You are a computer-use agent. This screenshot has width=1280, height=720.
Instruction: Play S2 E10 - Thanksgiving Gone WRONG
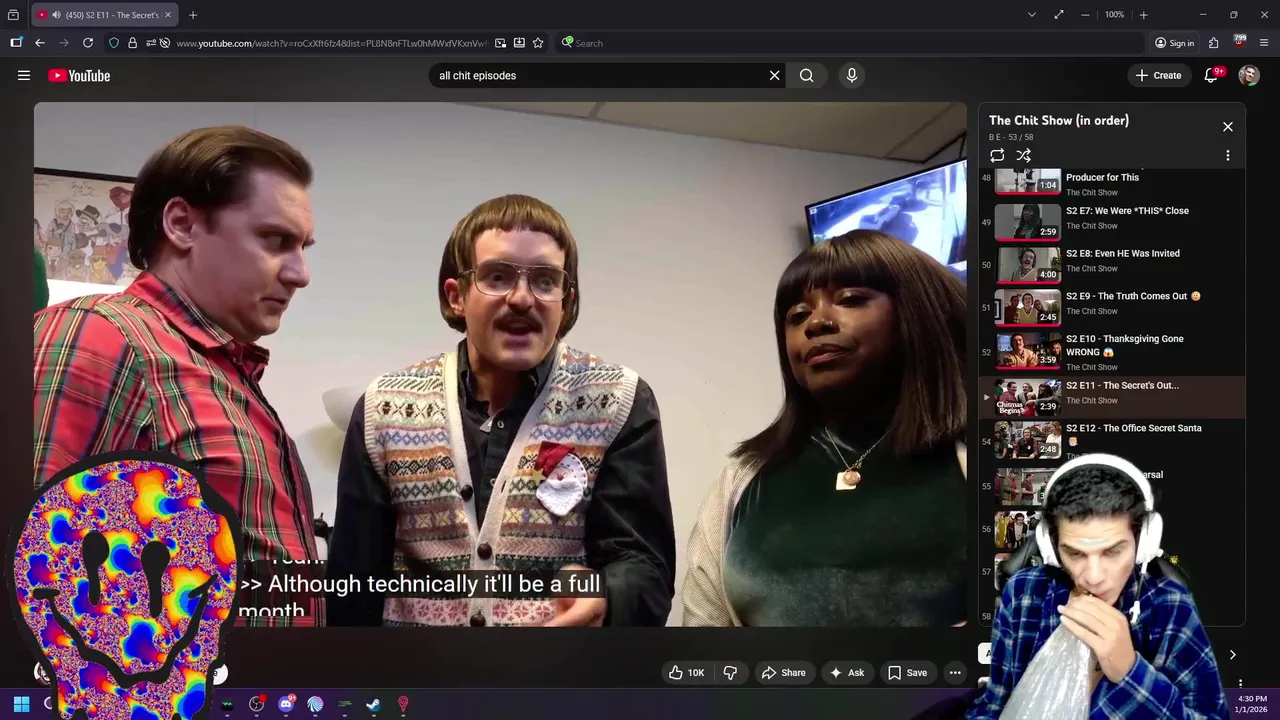1112,350
